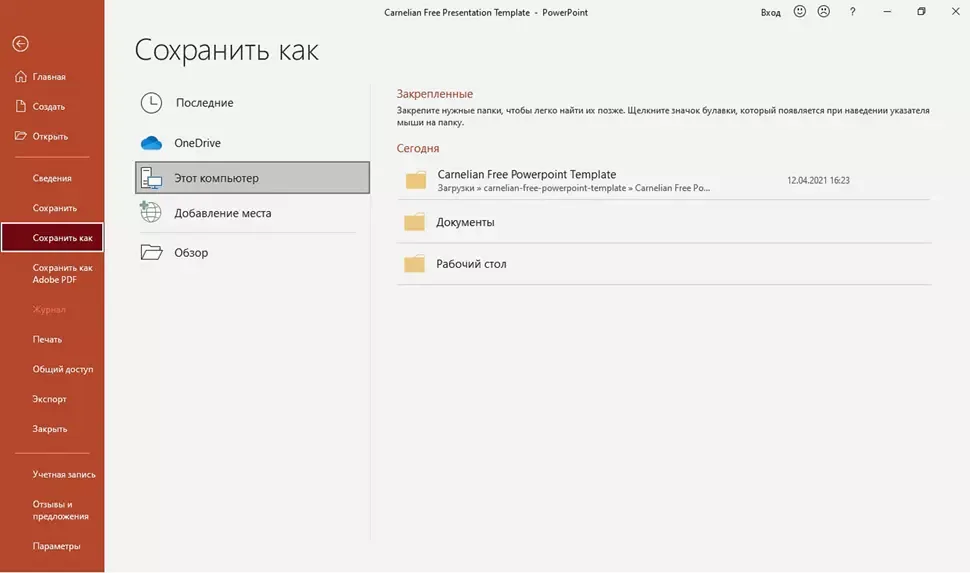The image size is (970, 573).
Task: Click the globe icon for Добавление места
Action: pos(151,212)
